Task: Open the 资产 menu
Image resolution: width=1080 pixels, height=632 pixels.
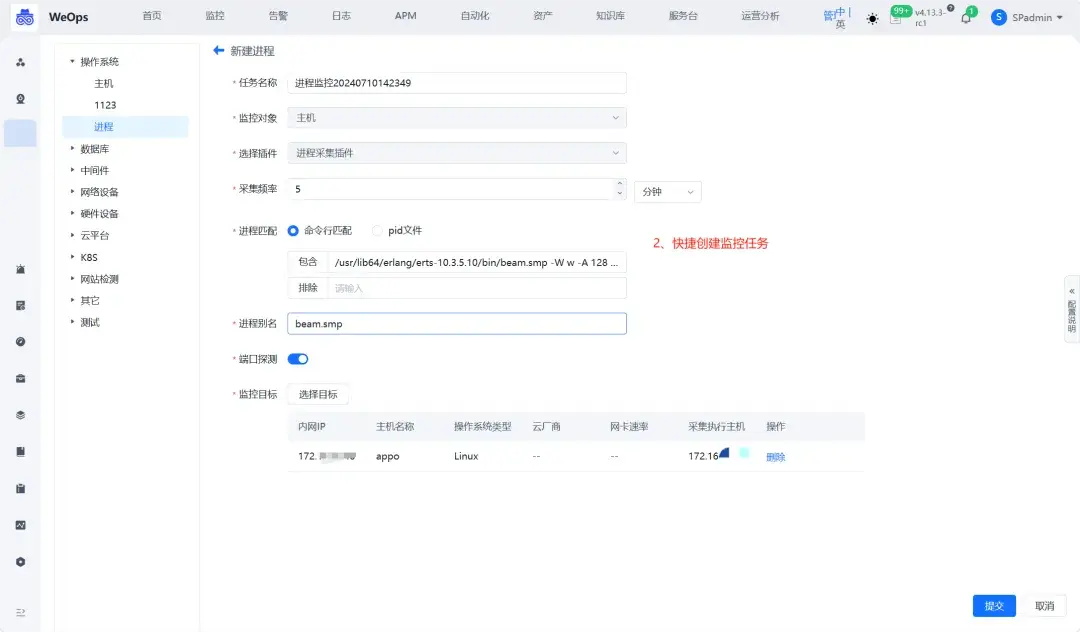Action: pyautogui.click(x=543, y=16)
